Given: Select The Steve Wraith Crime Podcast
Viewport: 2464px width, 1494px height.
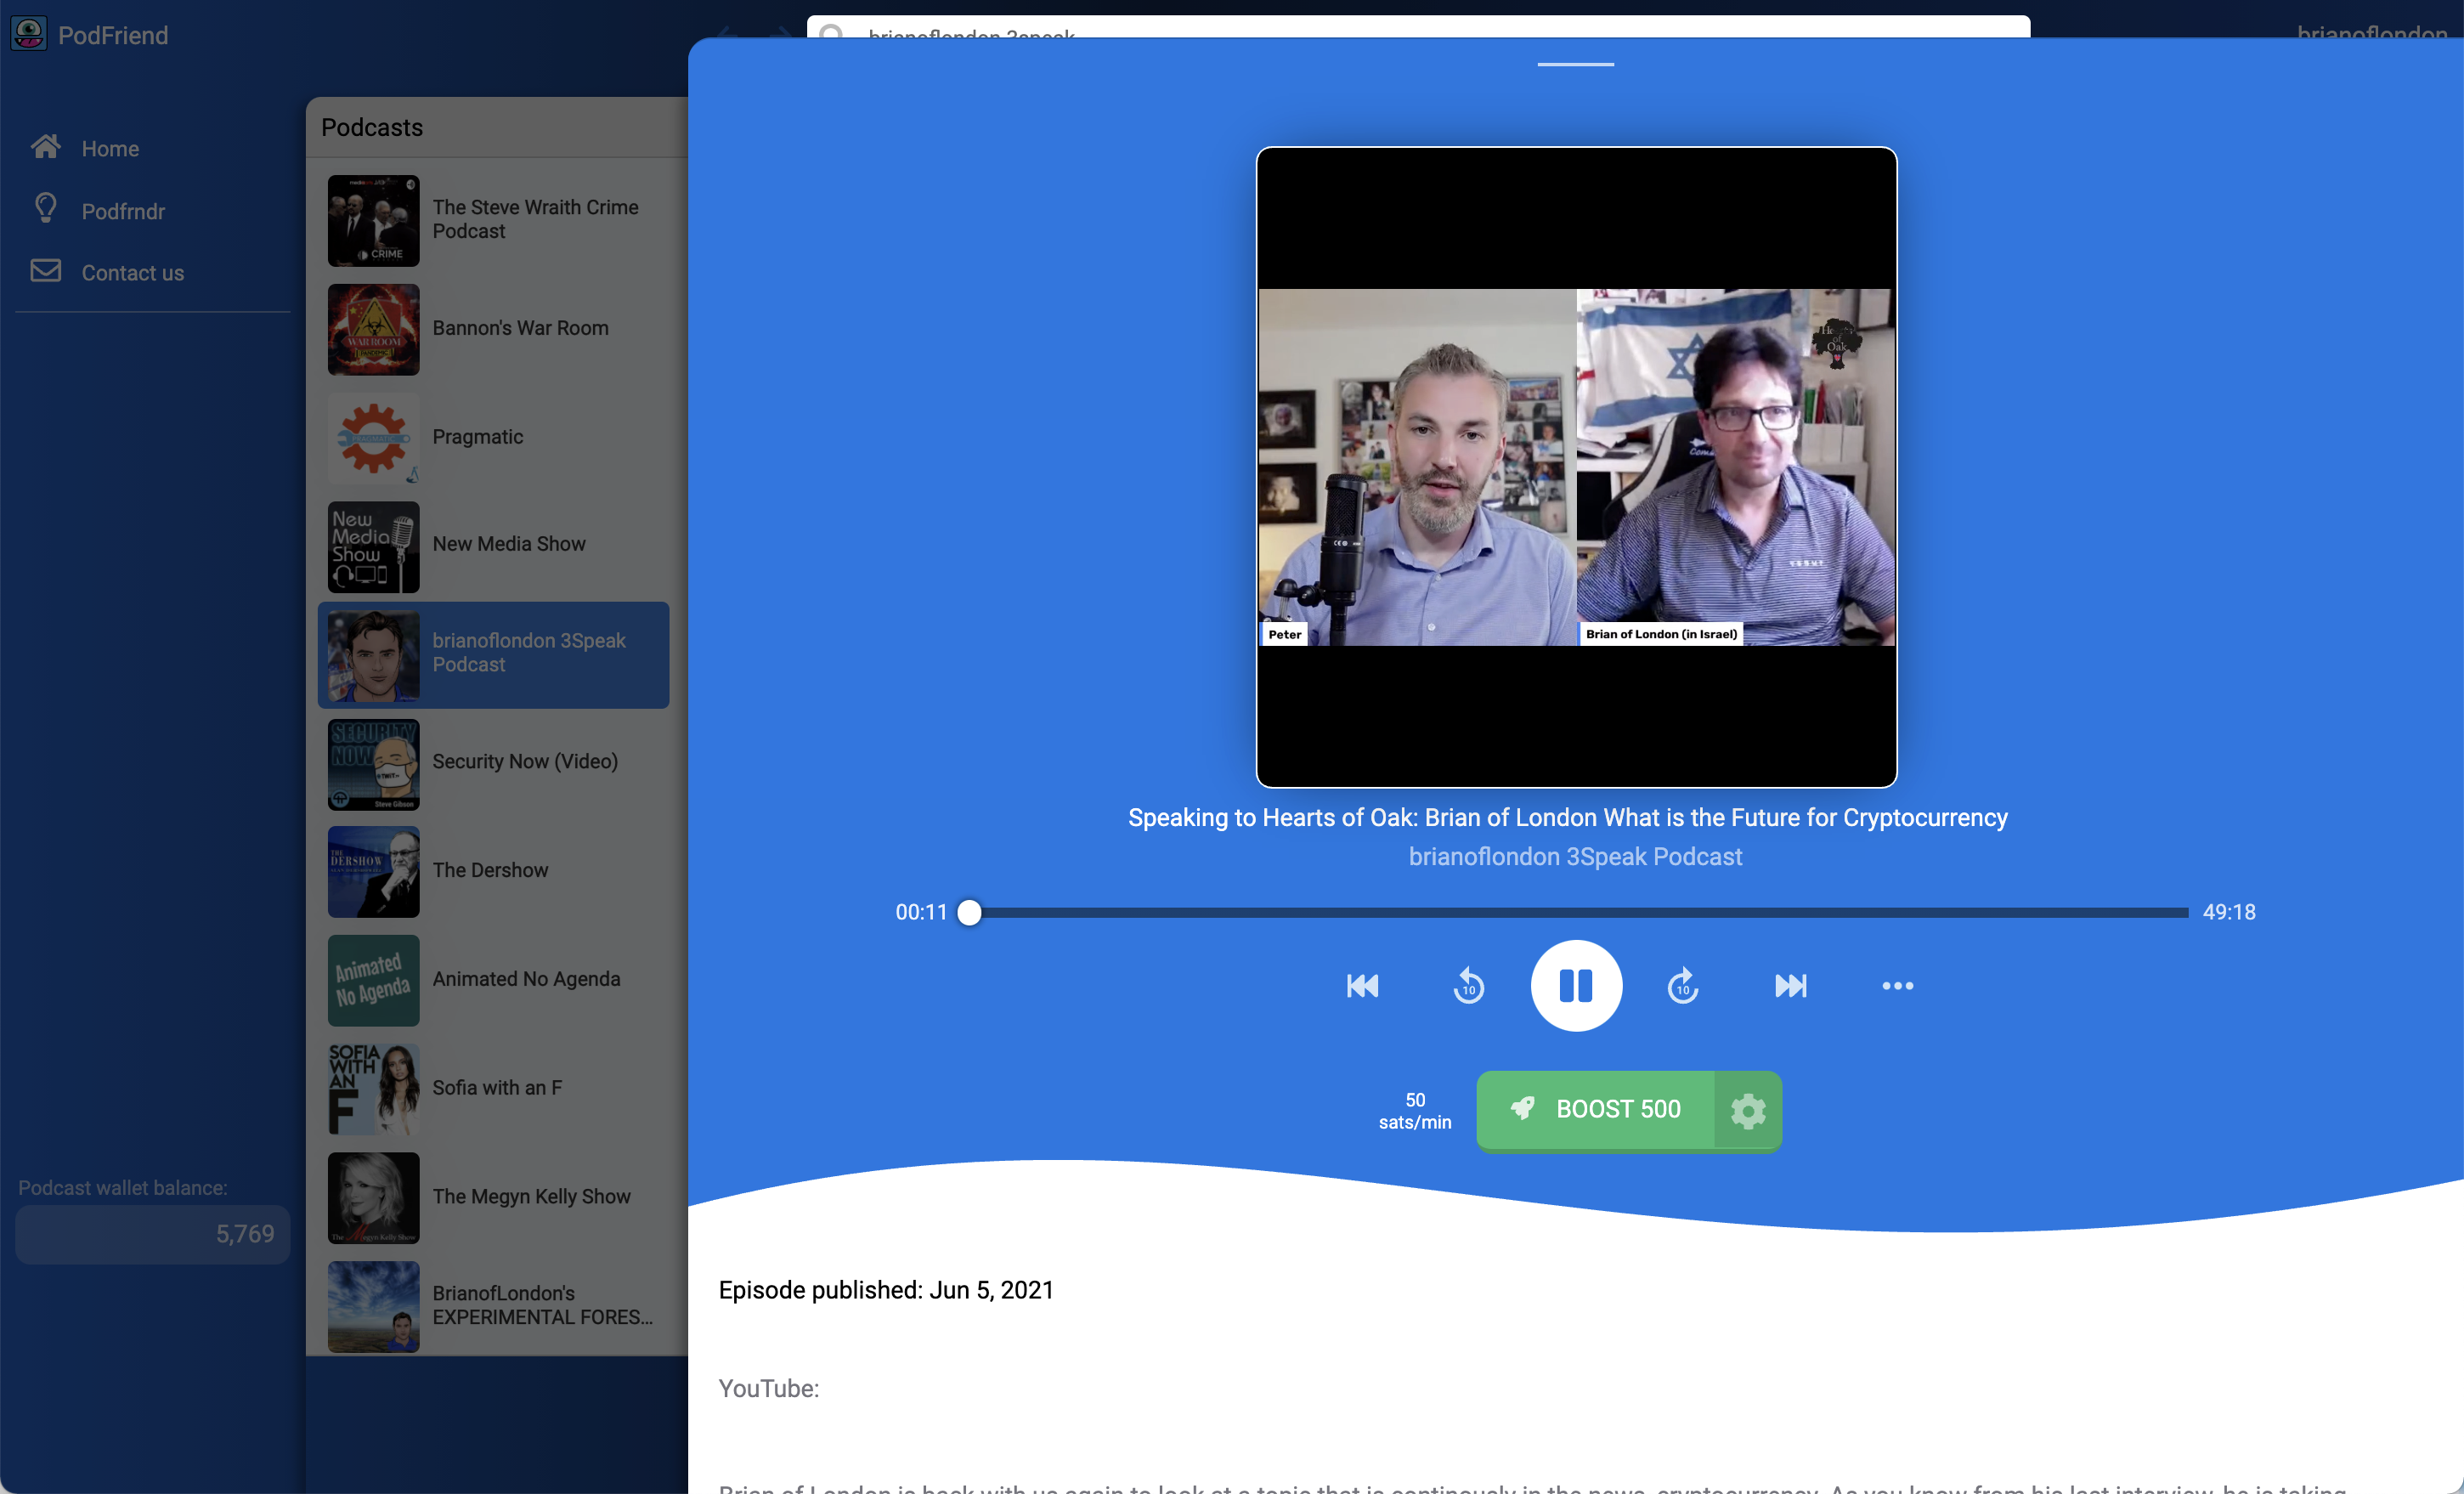Looking at the screenshot, I should [493, 220].
